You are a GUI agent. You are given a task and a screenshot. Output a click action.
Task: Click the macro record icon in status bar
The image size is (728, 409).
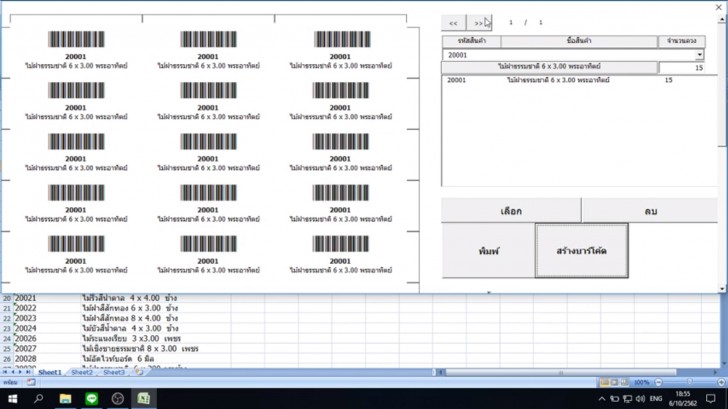31,383
